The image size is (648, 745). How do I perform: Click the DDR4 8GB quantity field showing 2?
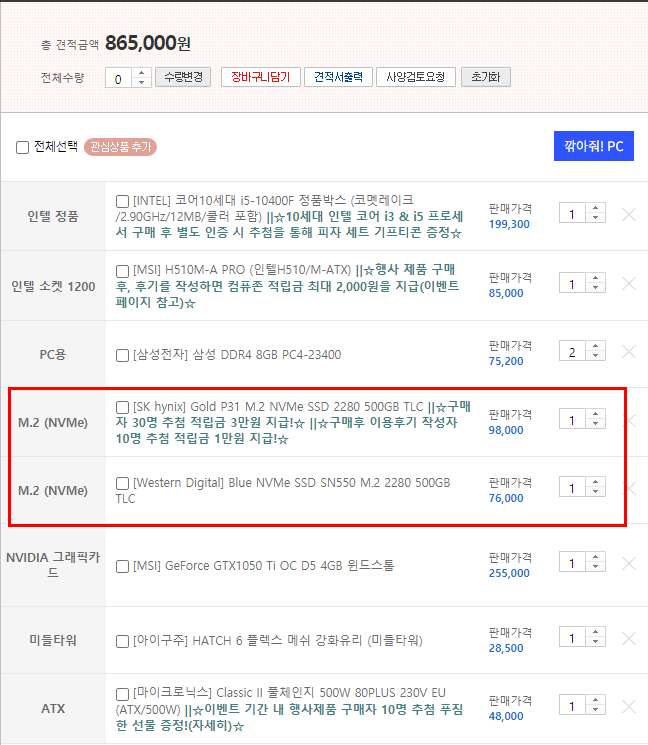(x=572, y=351)
